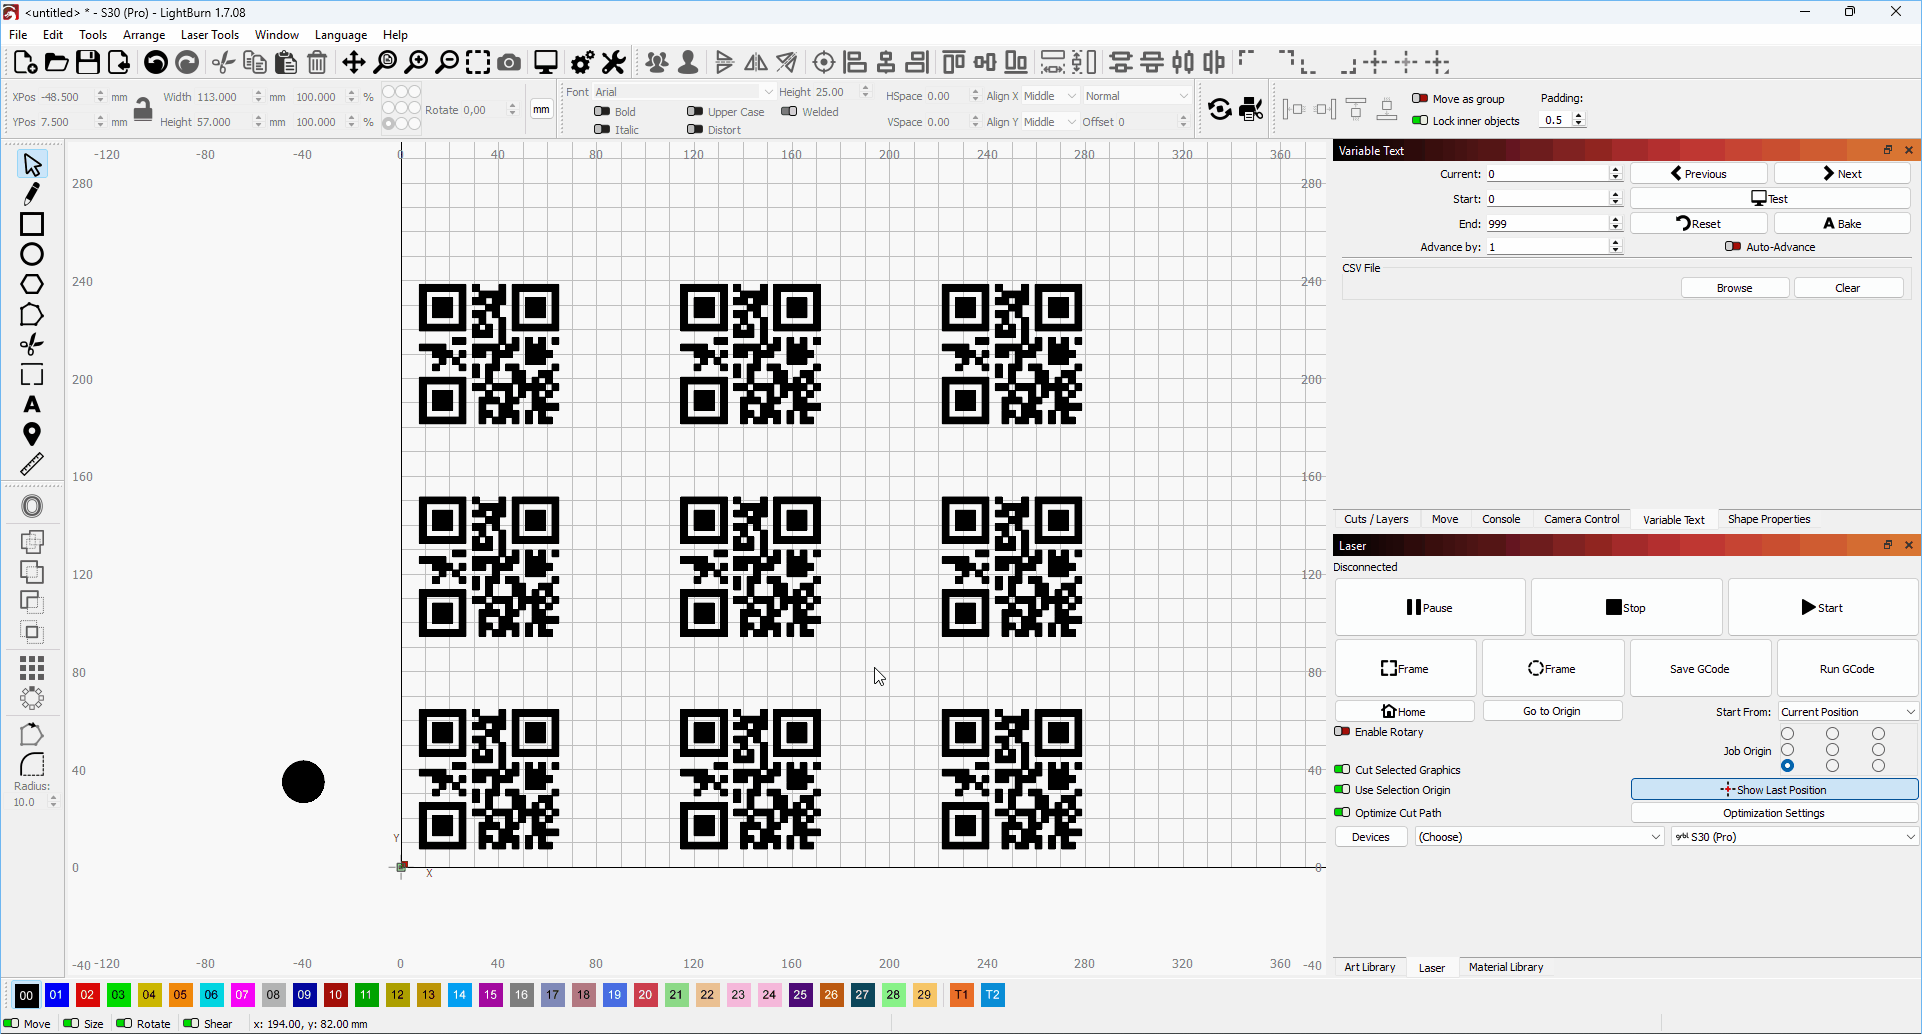Viewport: 1922px width, 1034px height.
Task: Open the Normal text mode dropdown
Action: pos(1137,96)
